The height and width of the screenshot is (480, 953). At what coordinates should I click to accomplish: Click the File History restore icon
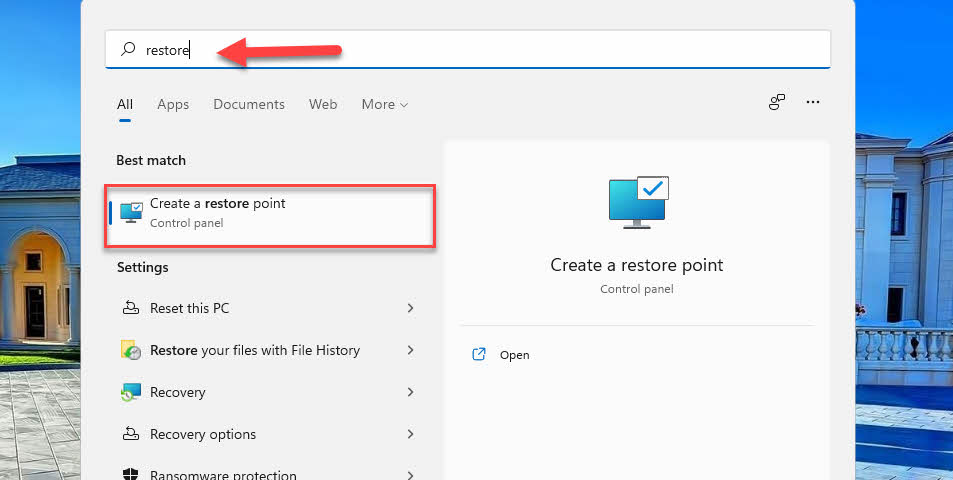(131, 350)
